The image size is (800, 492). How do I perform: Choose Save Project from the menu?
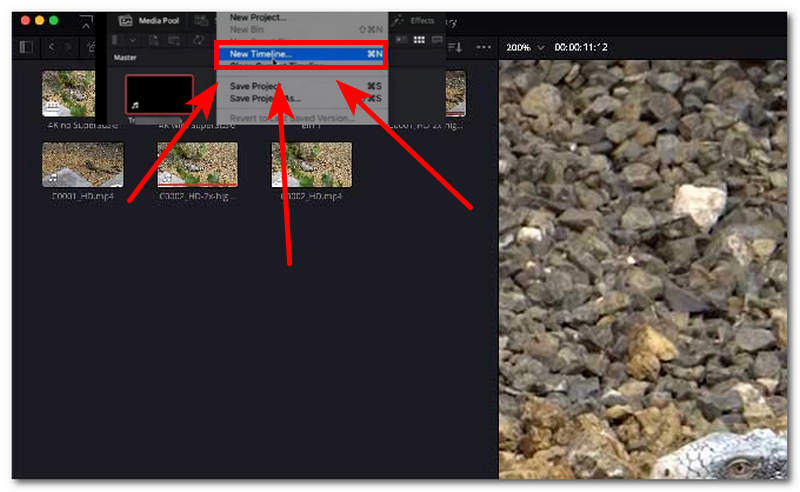(302, 86)
